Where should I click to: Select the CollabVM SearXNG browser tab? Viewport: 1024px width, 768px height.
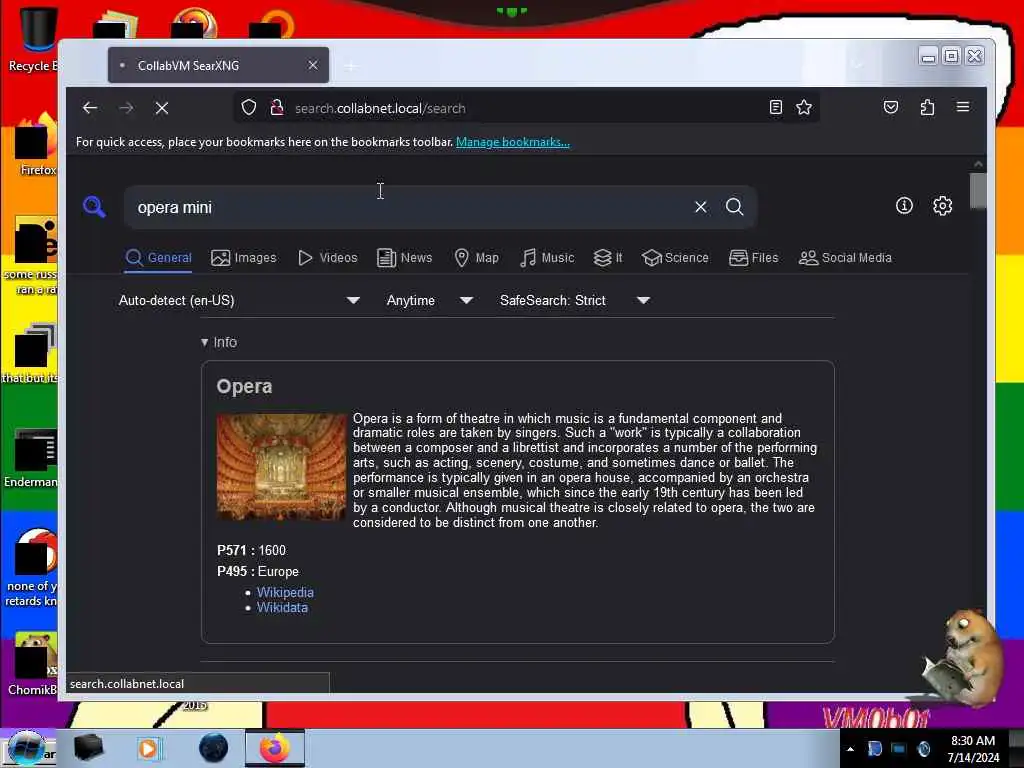point(218,65)
